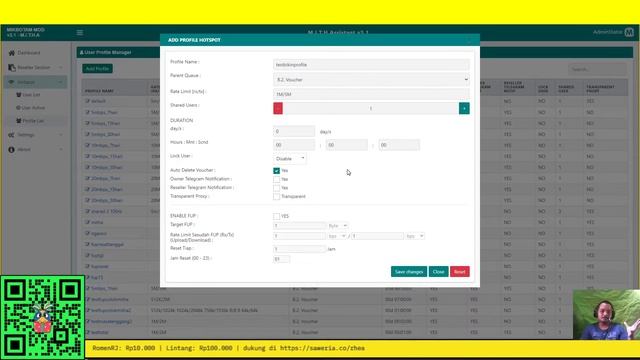Expand the Settings sidebar menu
The image size is (640, 360).
[36, 135]
